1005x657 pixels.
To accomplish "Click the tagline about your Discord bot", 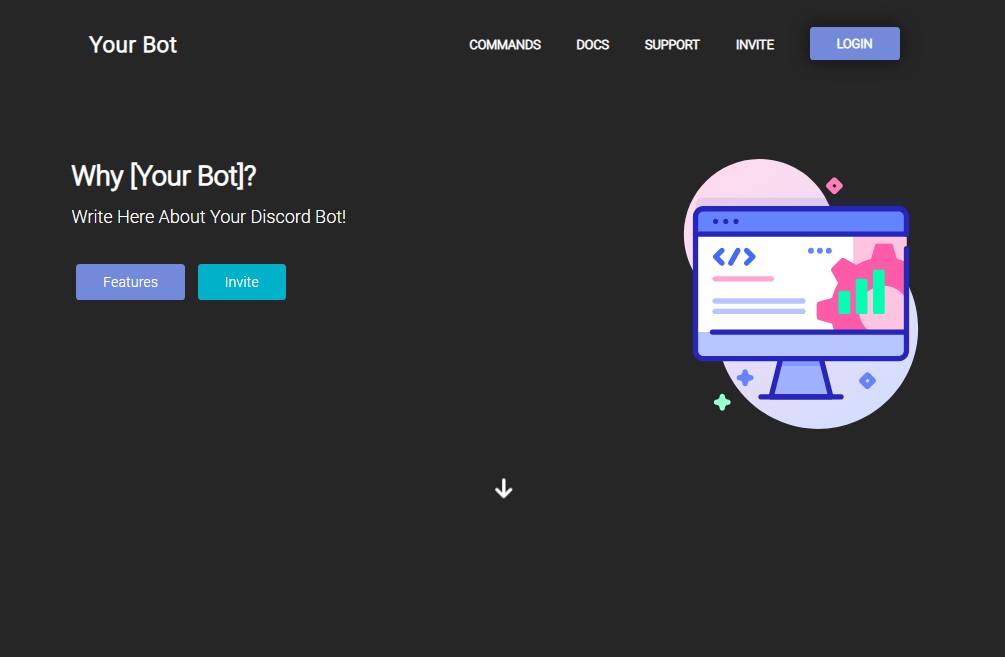I will coord(208,217).
